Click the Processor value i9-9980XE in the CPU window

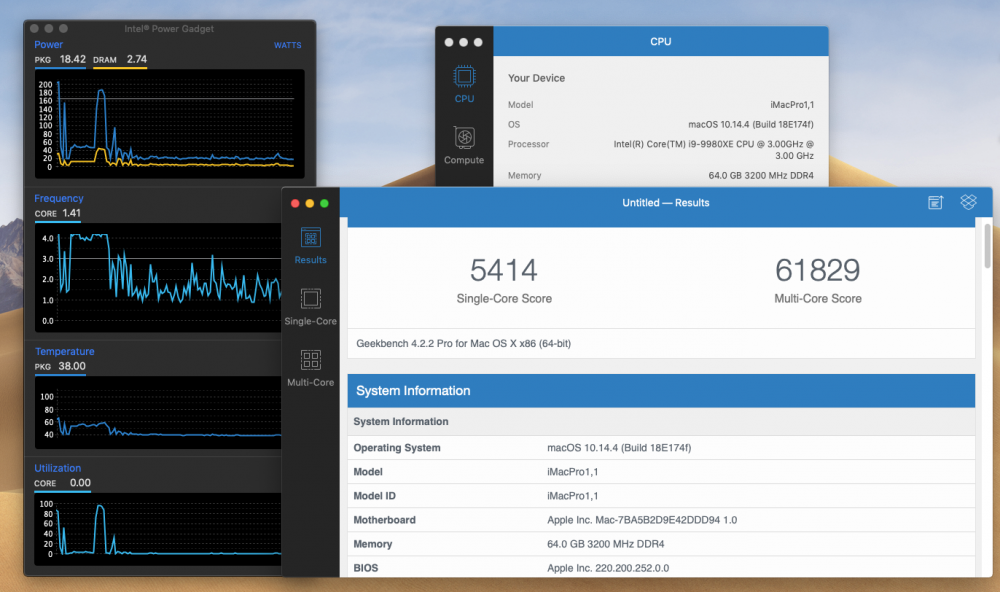[714, 150]
